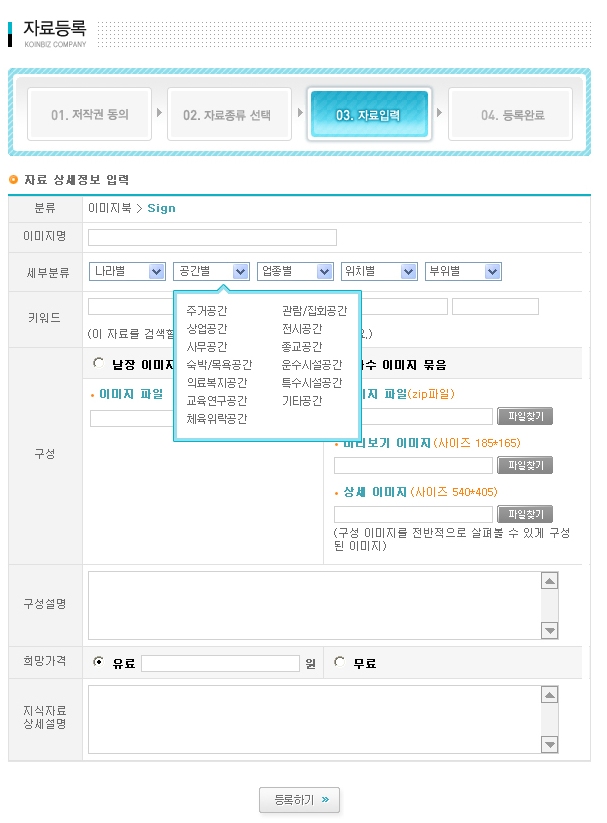Select the 유료 radio button
607x823 pixels.
pyautogui.click(x=98, y=661)
